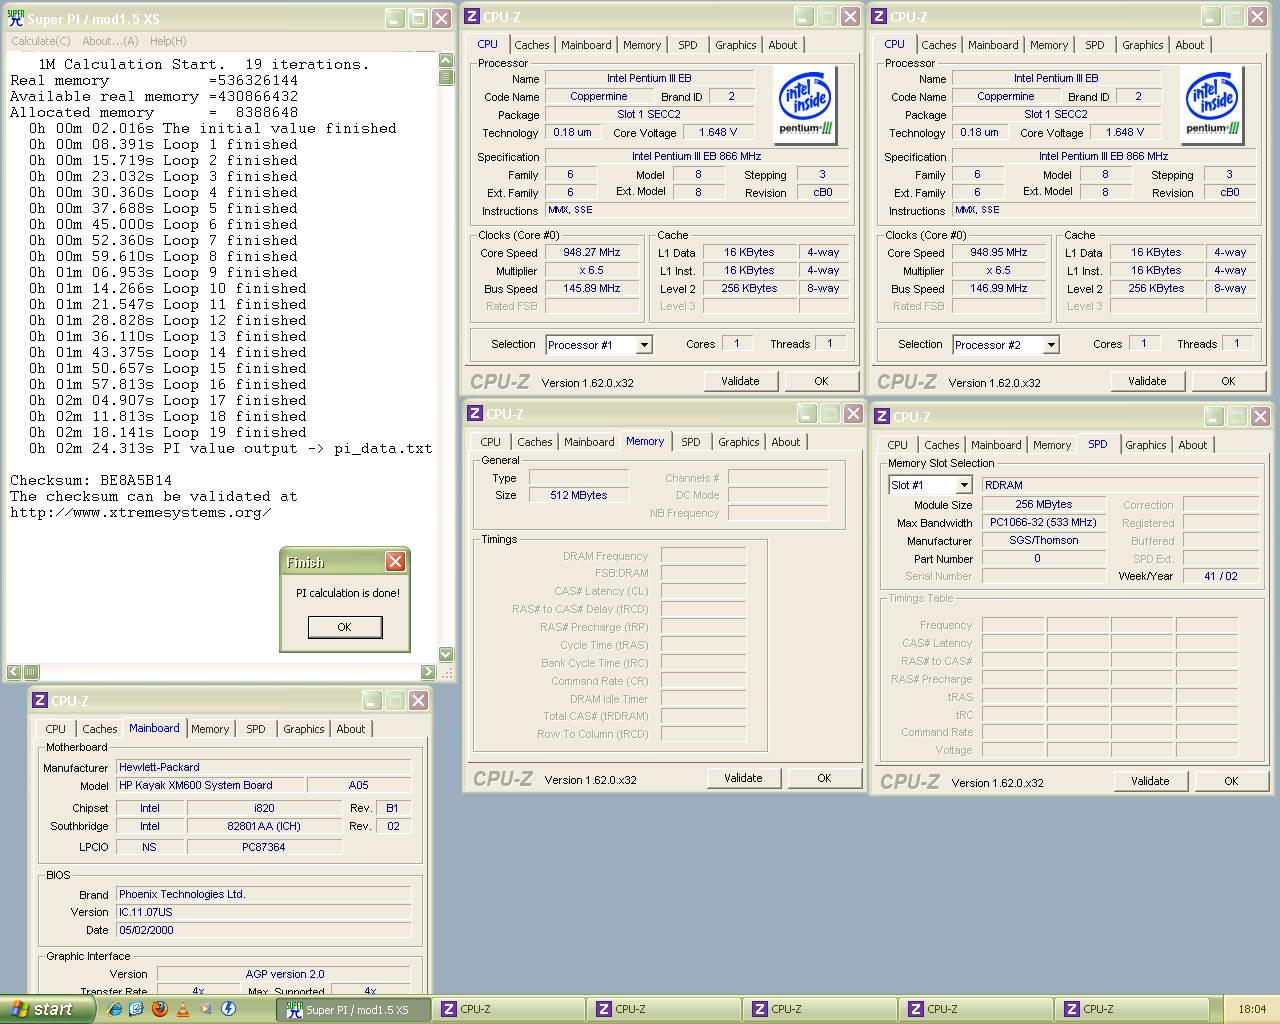Viewport: 1280px width, 1024px height.
Task: Open SPD tab in the Memory tab window
Action: 691,442
